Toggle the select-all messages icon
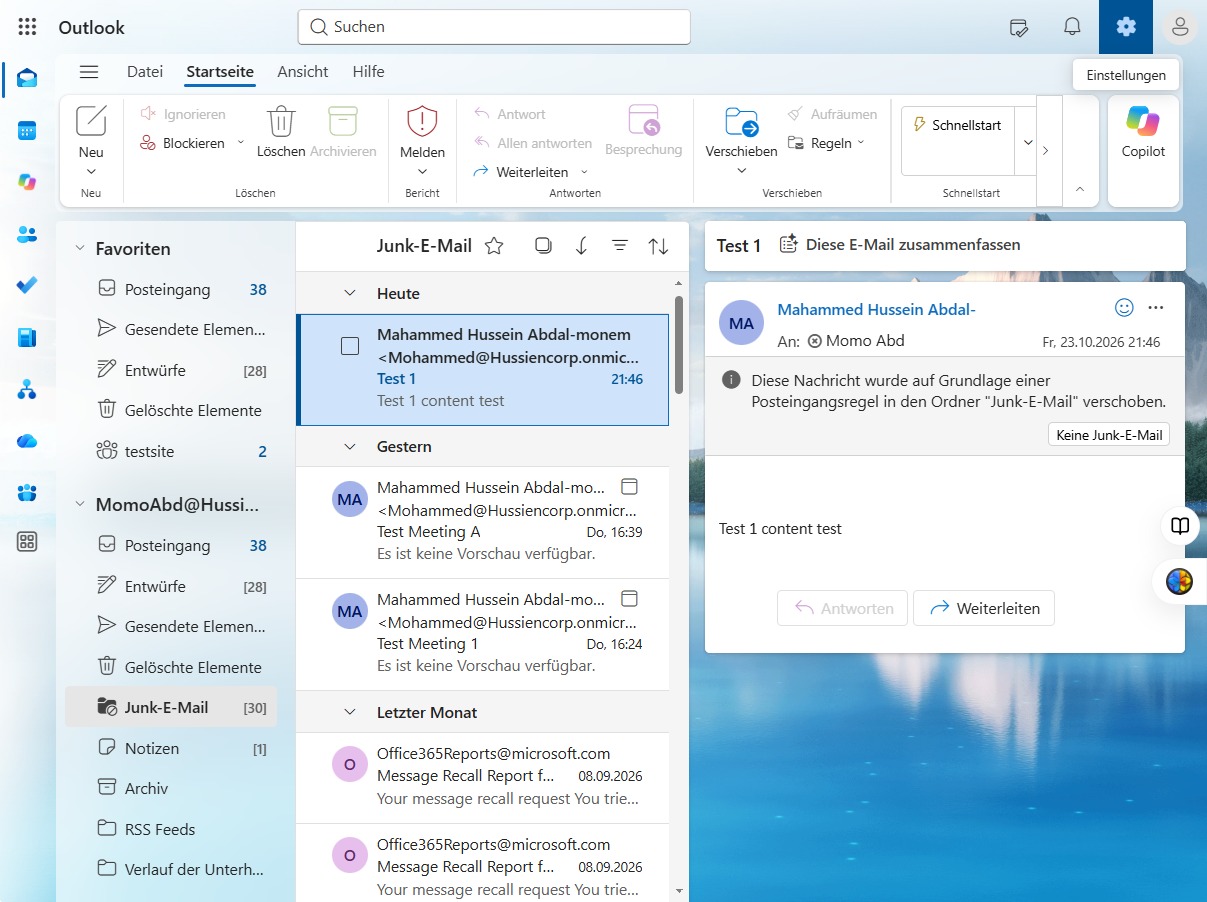1207x902 pixels. (x=543, y=246)
